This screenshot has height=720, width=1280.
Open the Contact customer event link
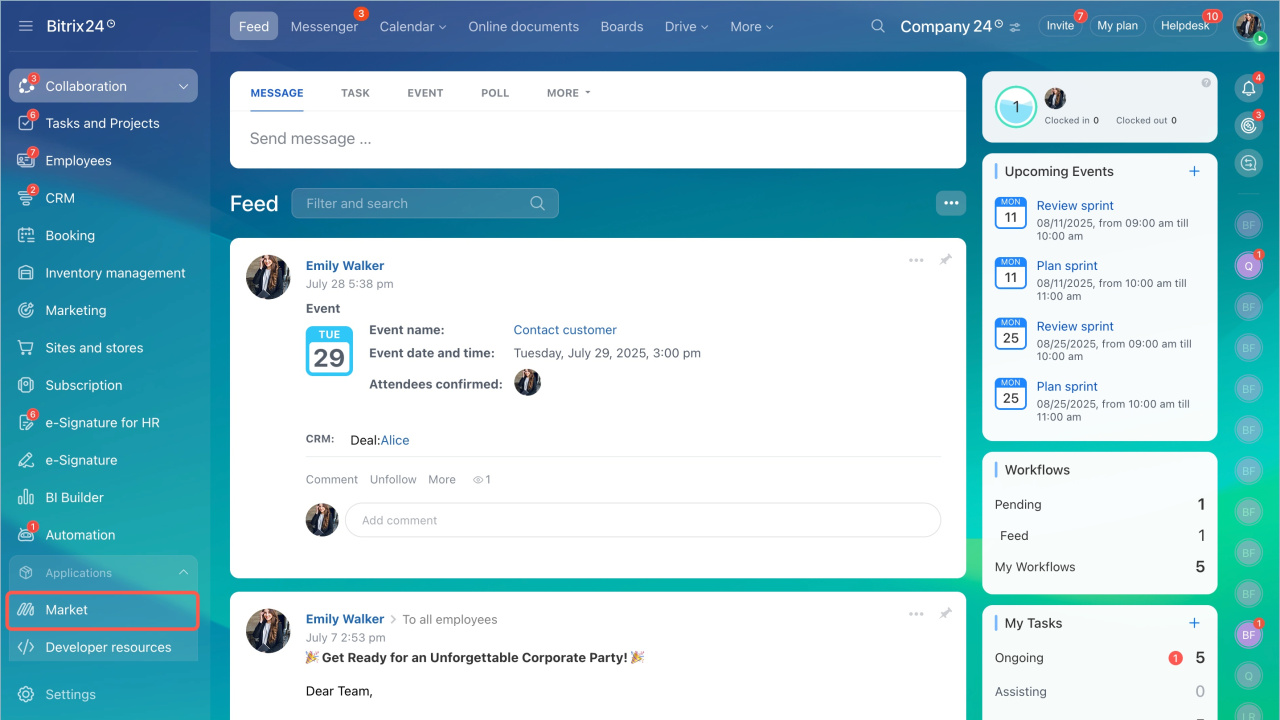[x=565, y=330]
